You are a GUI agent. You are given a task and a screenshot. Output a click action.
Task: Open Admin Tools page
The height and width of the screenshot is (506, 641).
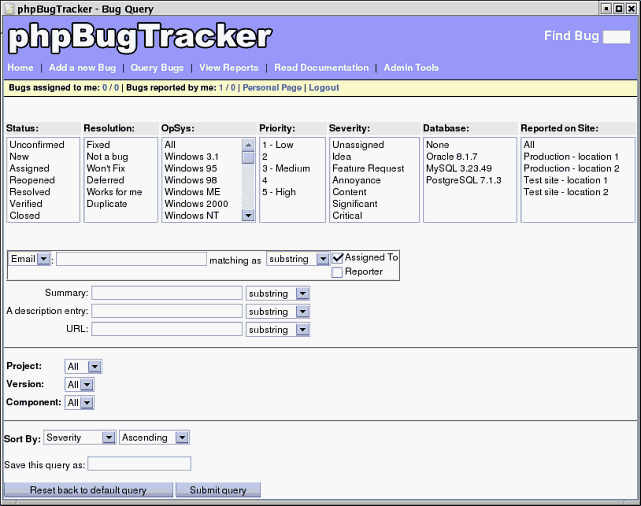(411, 68)
